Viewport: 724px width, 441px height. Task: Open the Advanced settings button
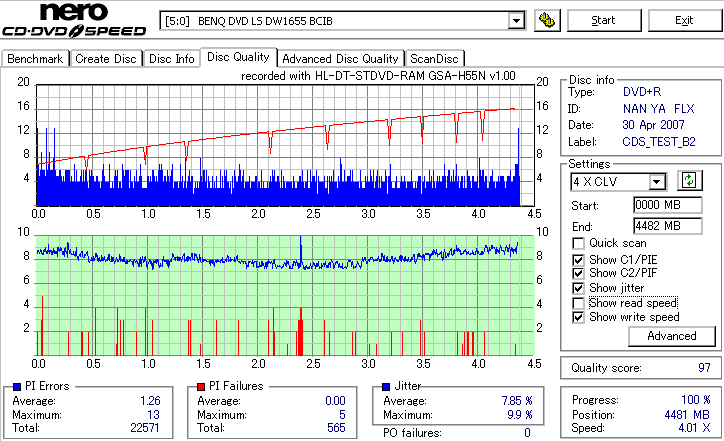672,336
